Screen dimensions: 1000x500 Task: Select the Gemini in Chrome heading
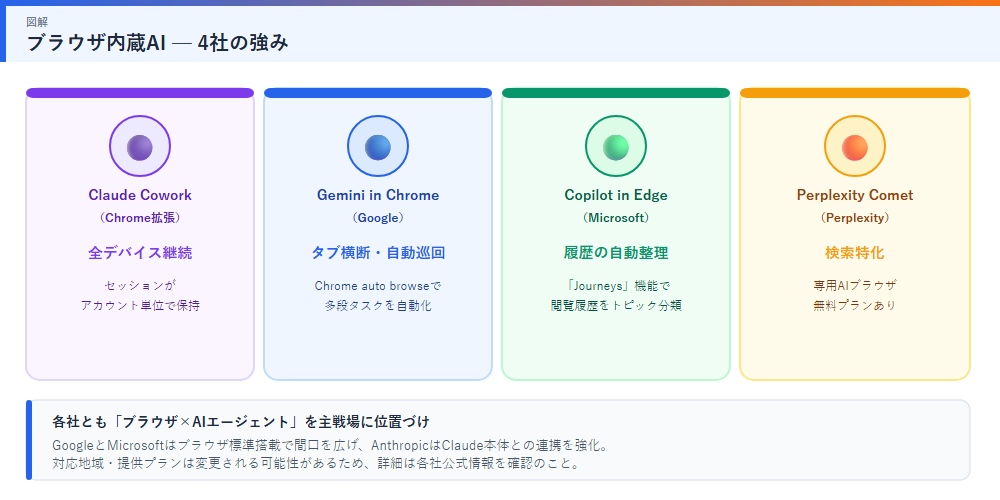tap(378, 195)
